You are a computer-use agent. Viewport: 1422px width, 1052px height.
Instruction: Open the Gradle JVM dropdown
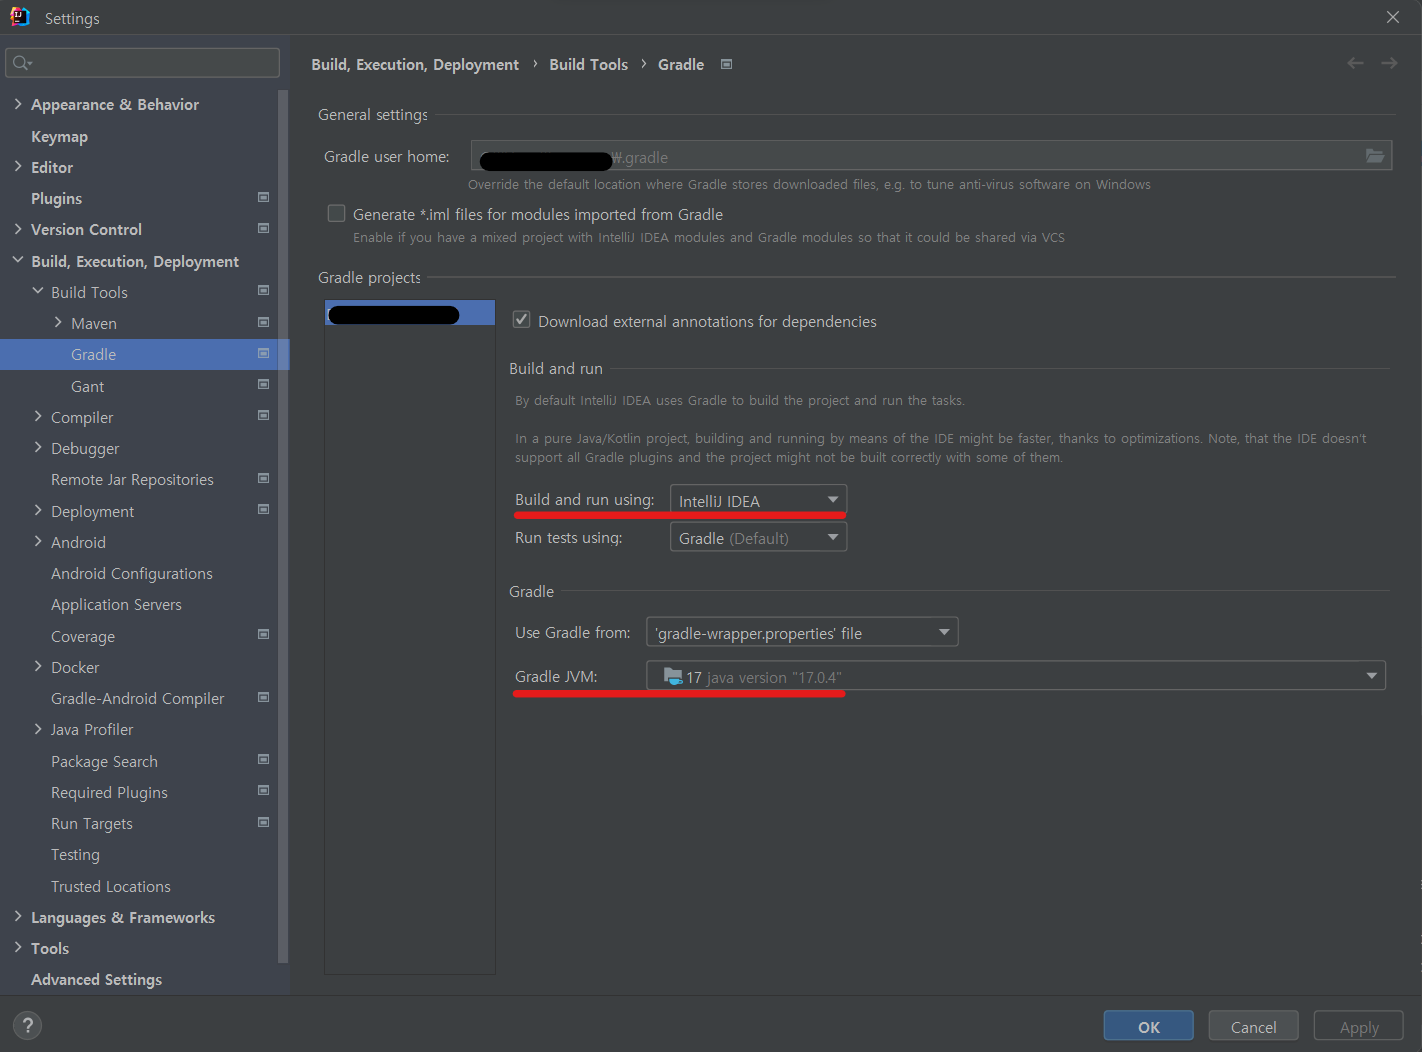pyautogui.click(x=1016, y=676)
